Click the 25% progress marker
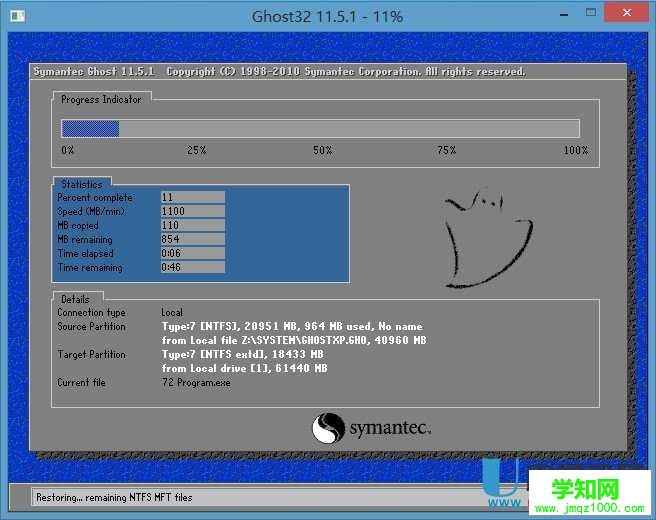The height and width of the screenshot is (520, 656). [x=197, y=150]
